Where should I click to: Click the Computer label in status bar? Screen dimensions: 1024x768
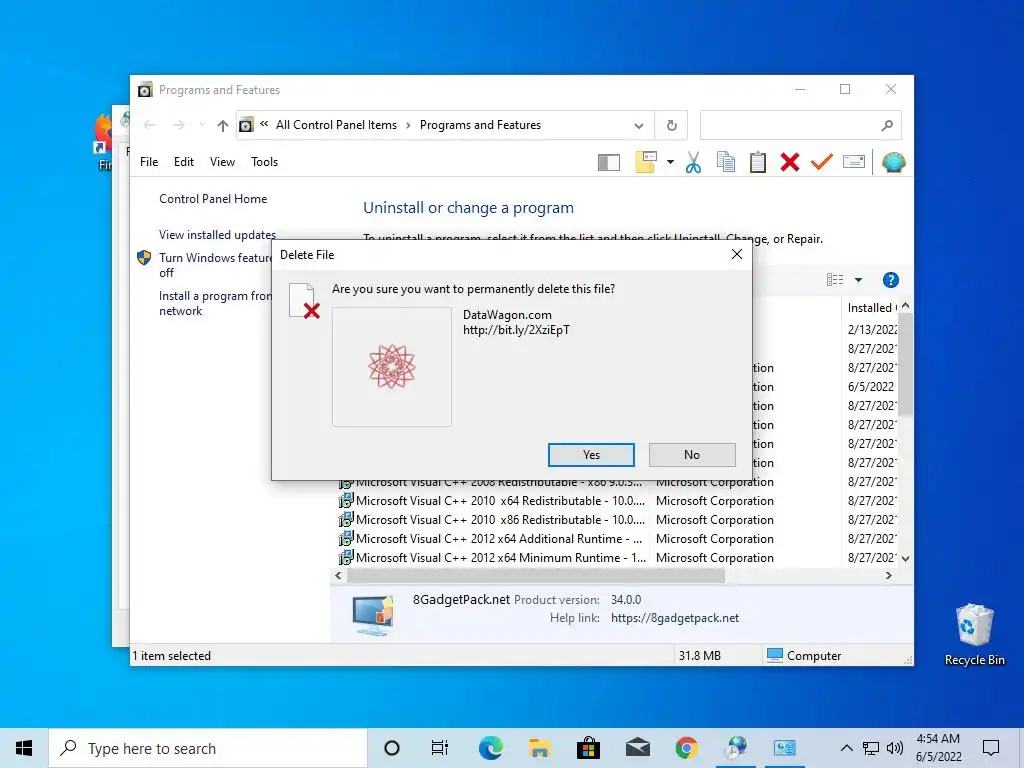(814, 656)
